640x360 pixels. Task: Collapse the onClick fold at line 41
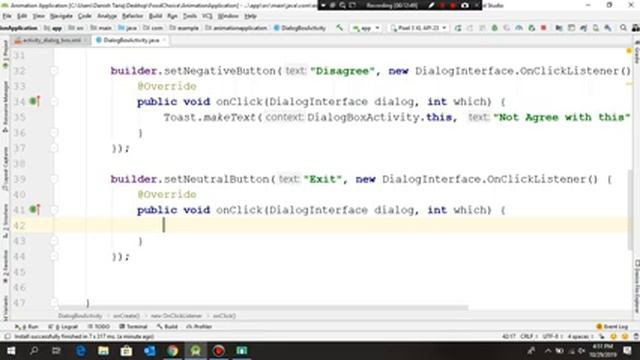(x=54, y=210)
